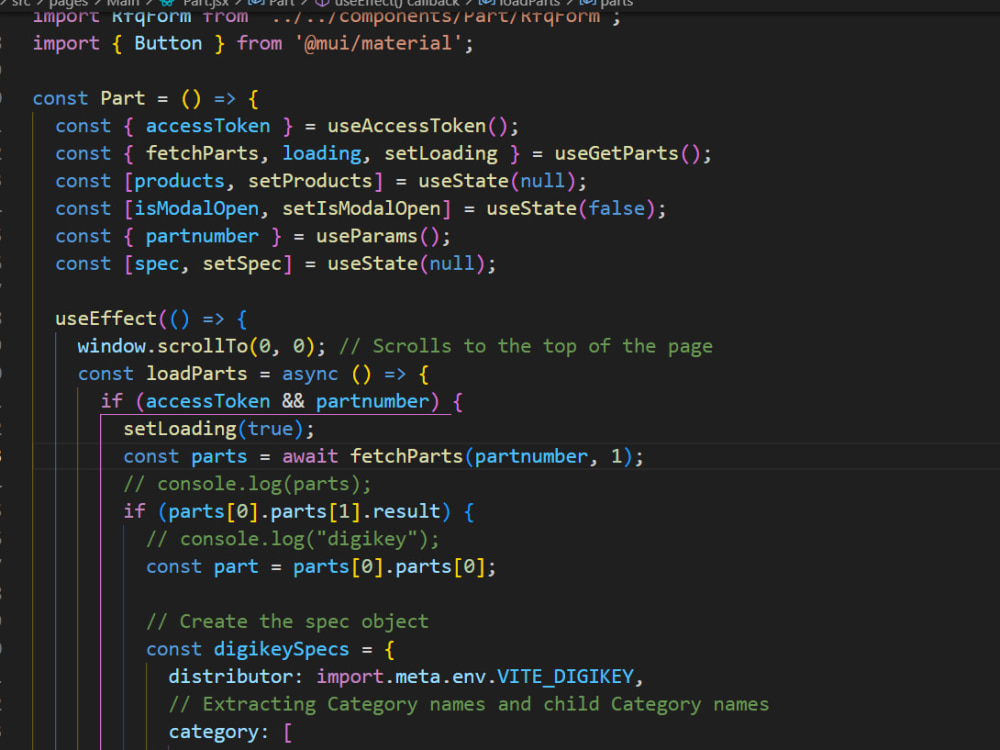The image size is (1000, 750).
Task: Click the 'useEffect' call
Action: pos(106,318)
